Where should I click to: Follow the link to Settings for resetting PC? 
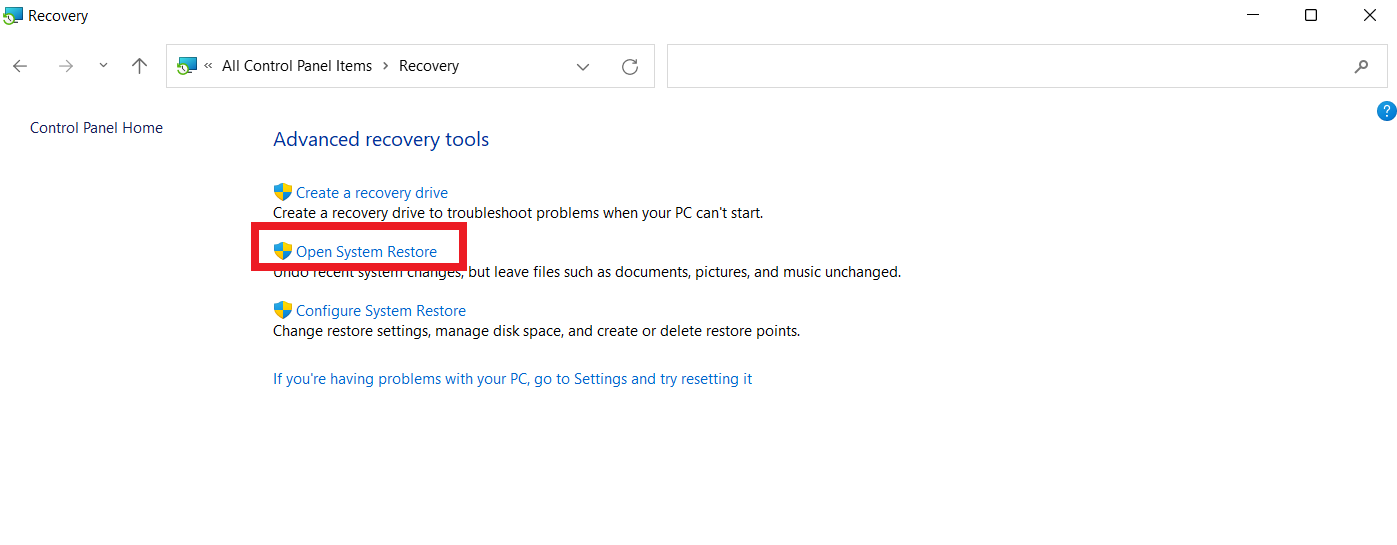pyautogui.click(x=512, y=379)
